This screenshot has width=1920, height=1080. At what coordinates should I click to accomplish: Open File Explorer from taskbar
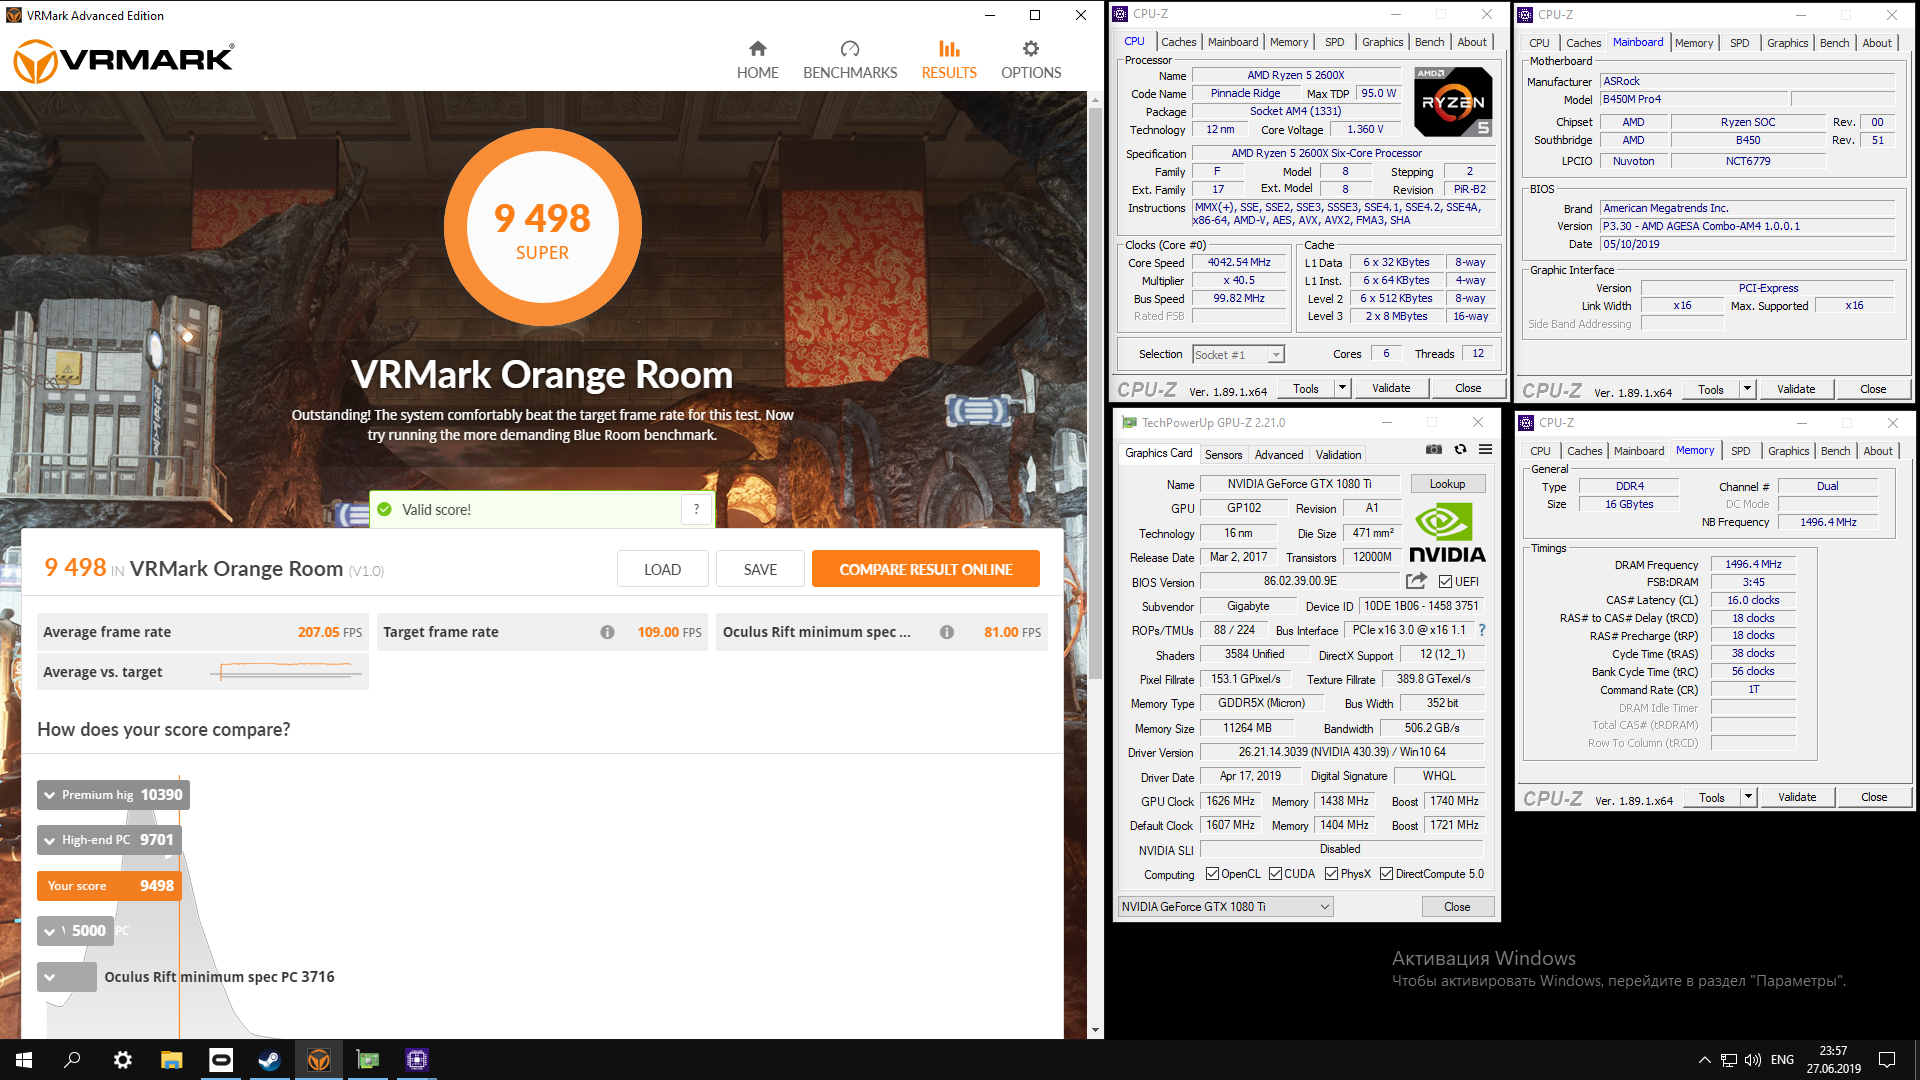pyautogui.click(x=171, y=1060)
